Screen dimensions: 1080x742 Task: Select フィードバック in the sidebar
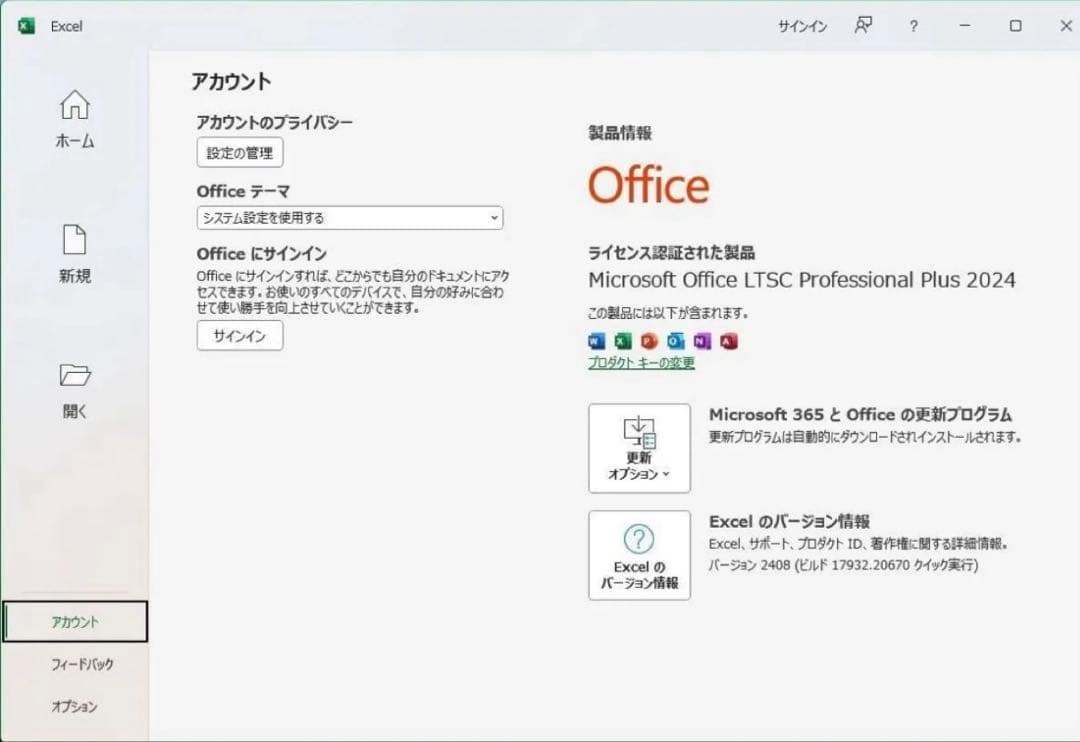pyautogui.click(x=82, y=664)
